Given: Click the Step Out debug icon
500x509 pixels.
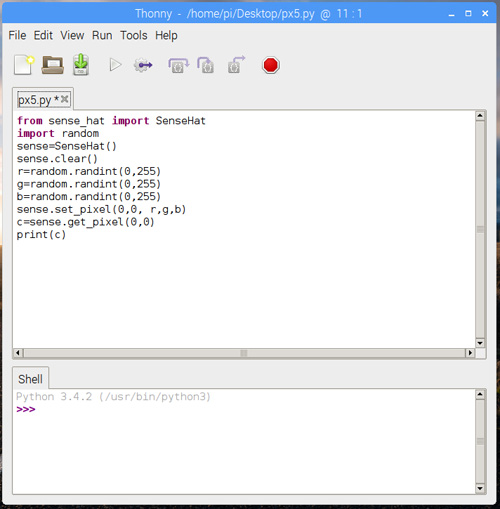Looking at the screenshot, I should [x=236, y=65].
